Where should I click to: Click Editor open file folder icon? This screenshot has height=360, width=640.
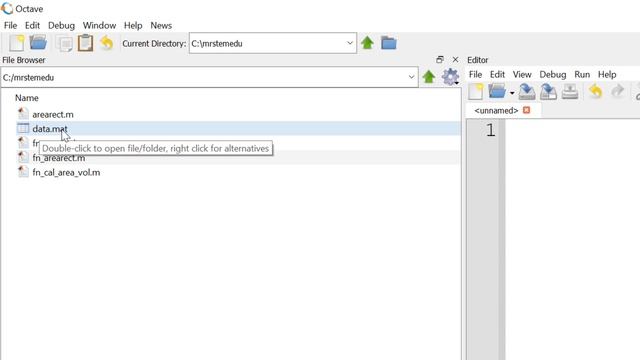(x=497, y=91)
